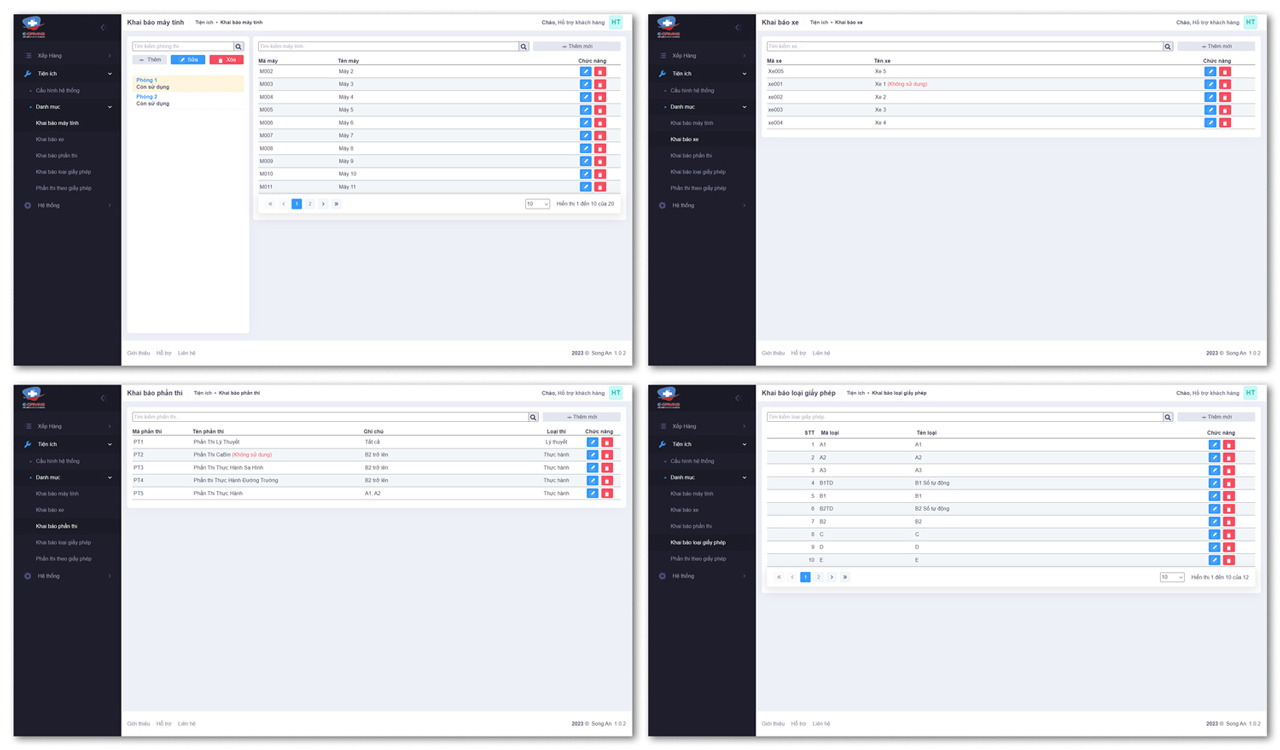Screen dimensions: 1280x750
Task: Edit machine M005 with its blue pencil icon
Action: point(586,110)
